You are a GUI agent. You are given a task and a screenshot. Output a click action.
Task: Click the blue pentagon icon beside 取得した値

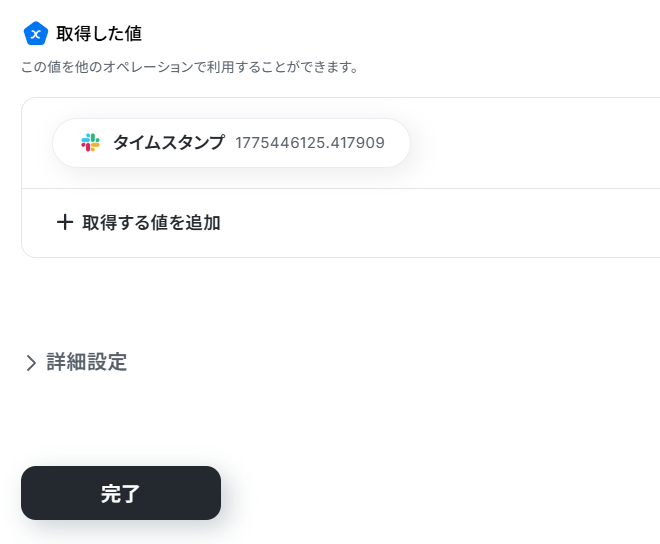[35, 34]
